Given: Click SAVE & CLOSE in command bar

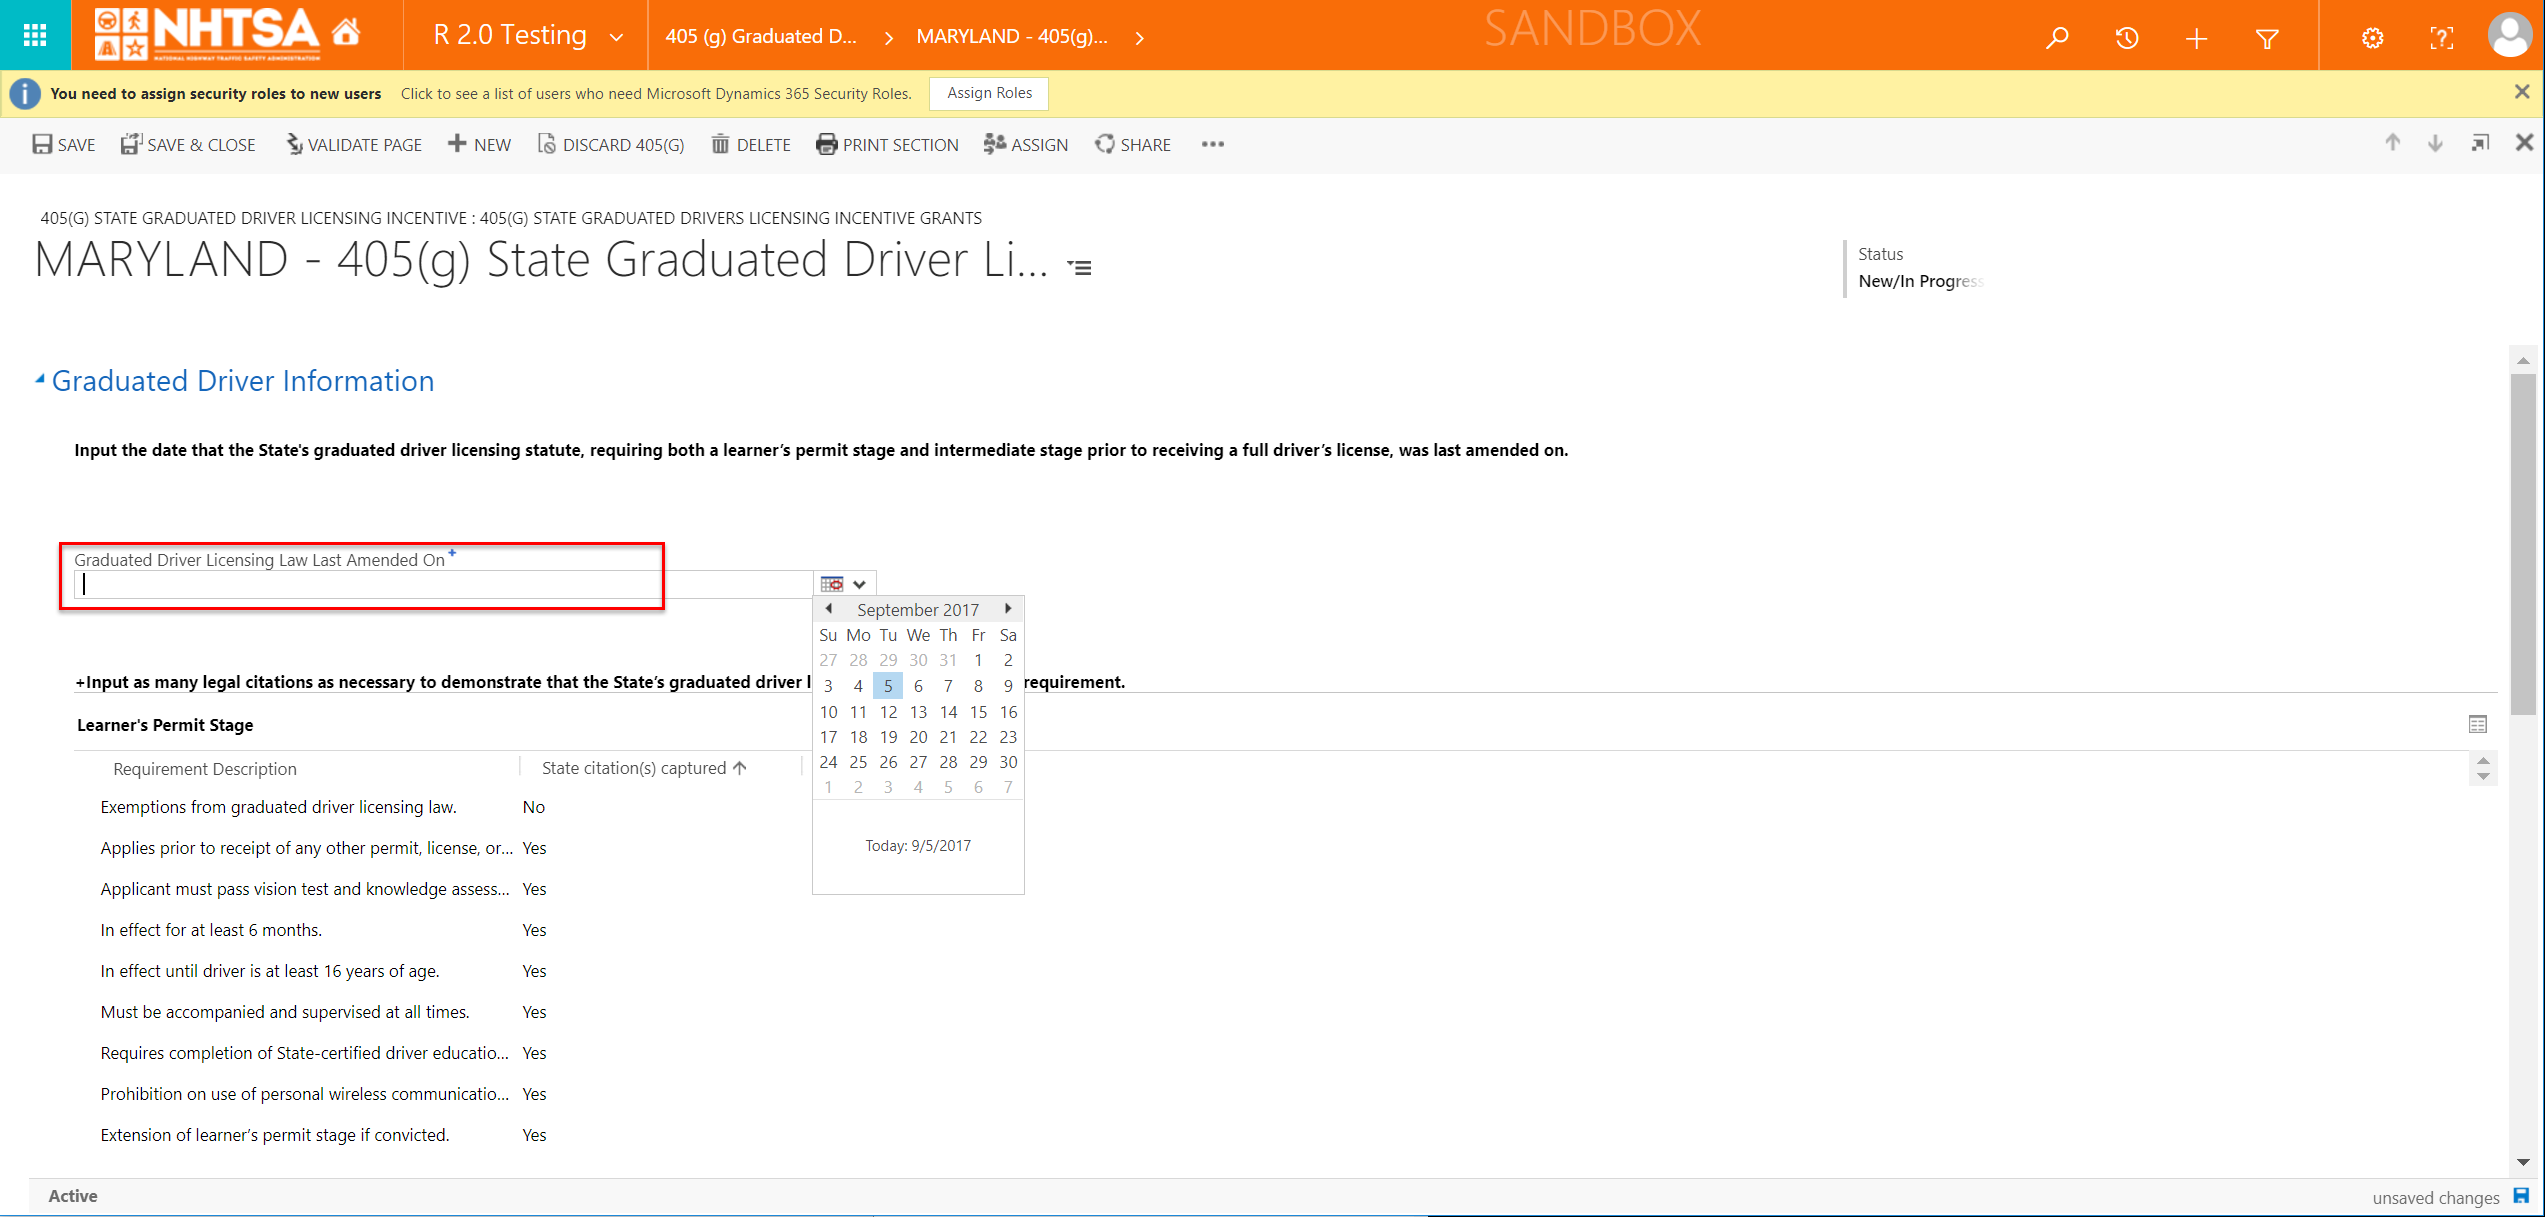Looking at the screenshot, I should coord(188,145).
